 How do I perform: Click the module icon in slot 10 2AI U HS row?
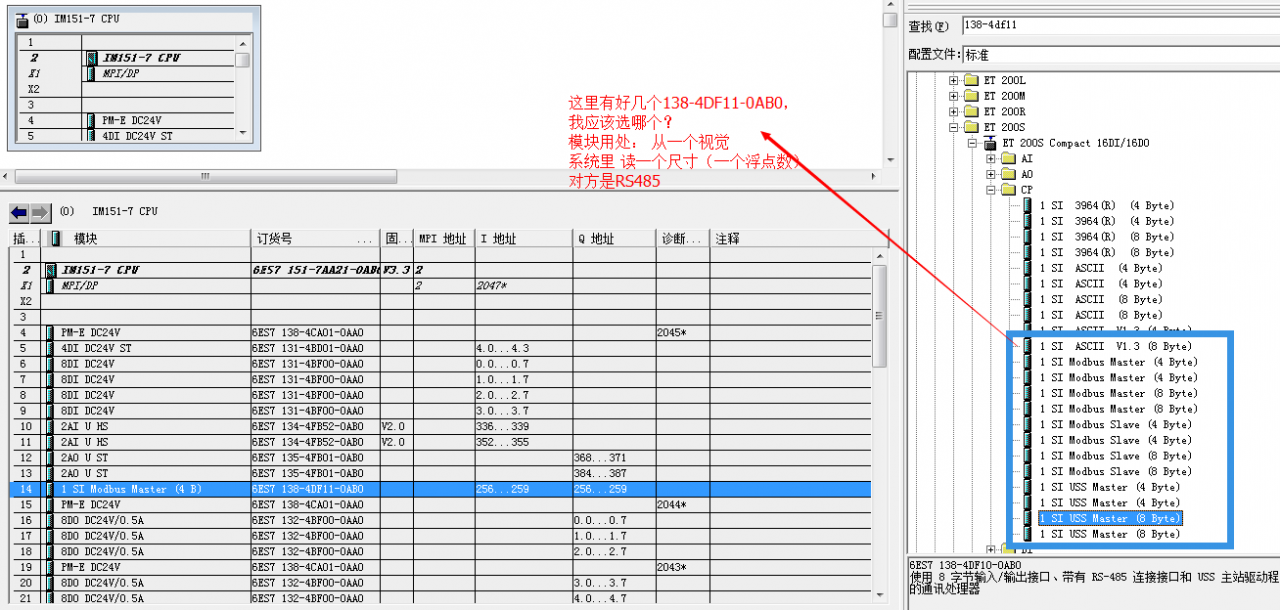coord(50,426)
